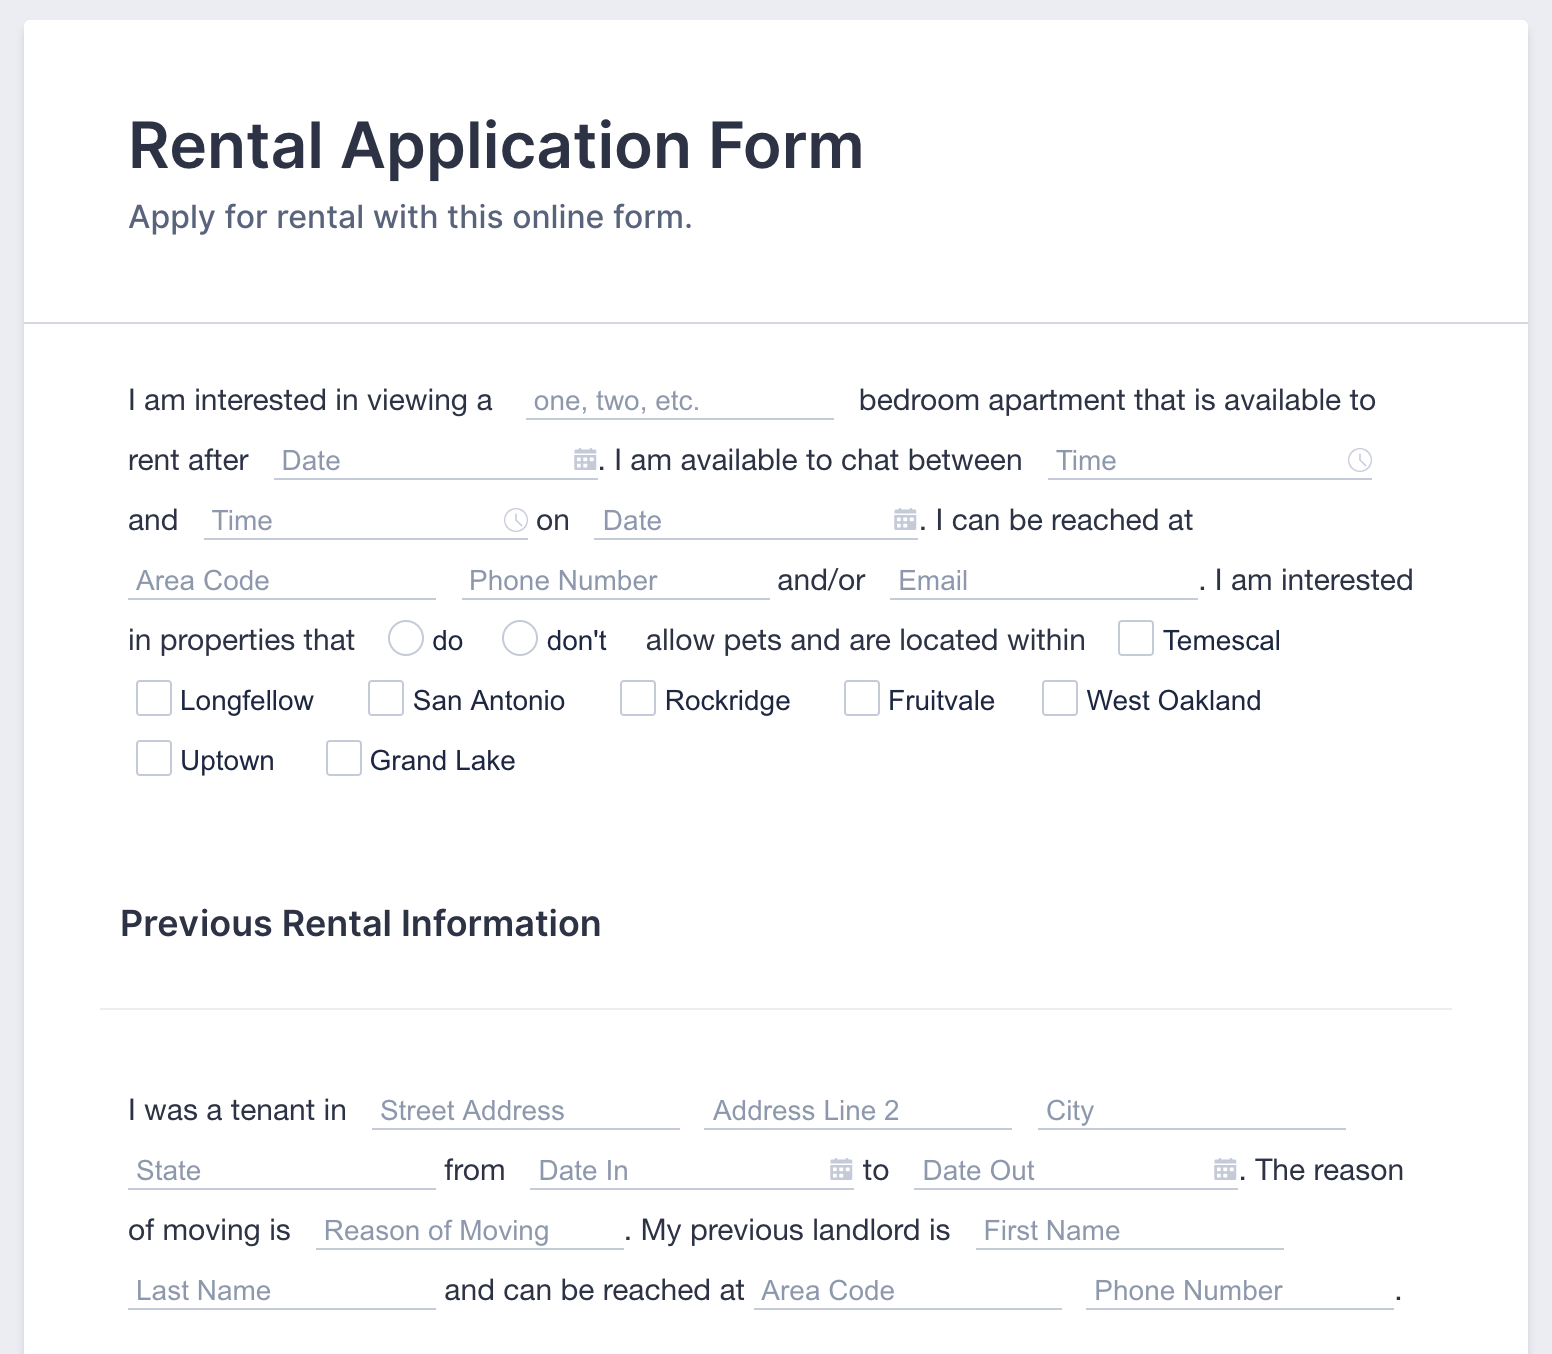Click the bedroom count input field
The height and width of the screenshot is (1354, 1552).
[679, 401]
